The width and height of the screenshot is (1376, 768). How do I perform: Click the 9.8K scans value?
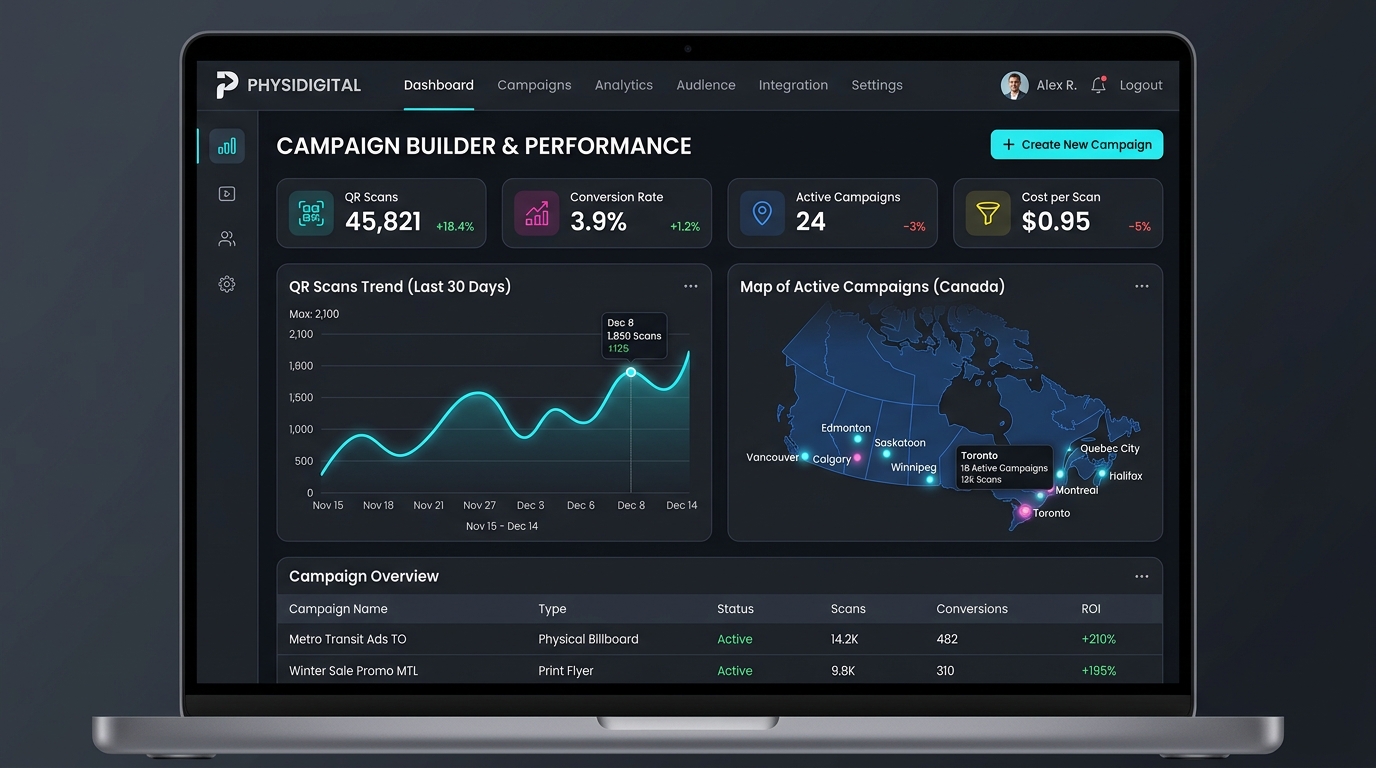[843, 671]
